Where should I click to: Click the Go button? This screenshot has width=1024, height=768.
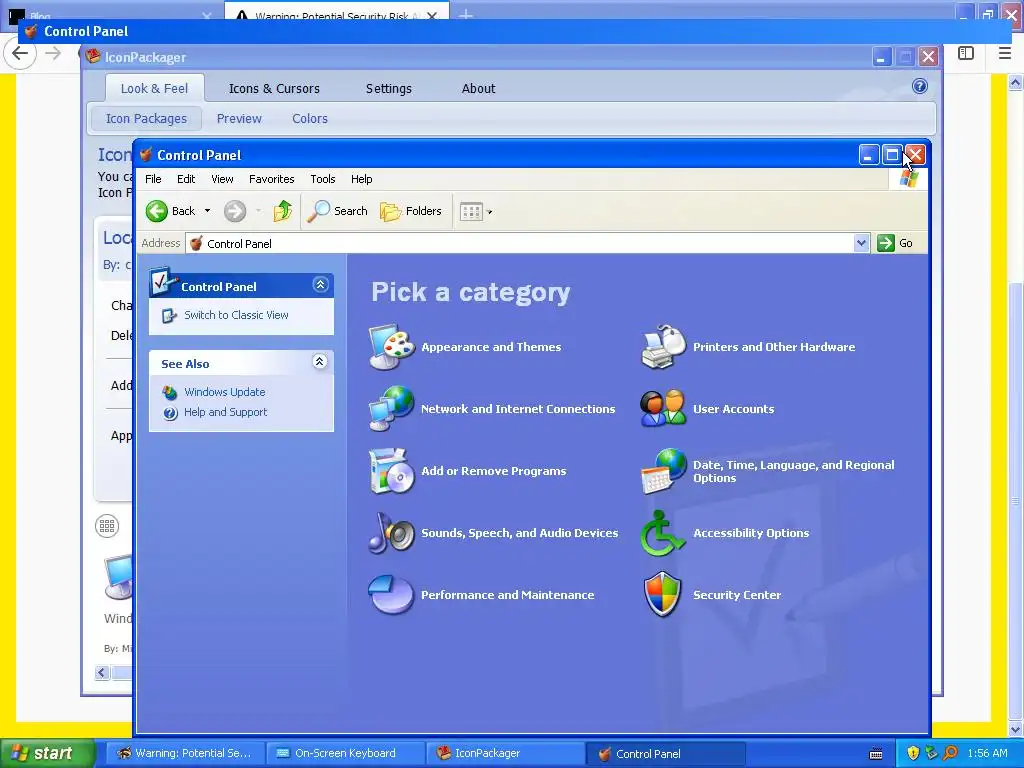896,243
